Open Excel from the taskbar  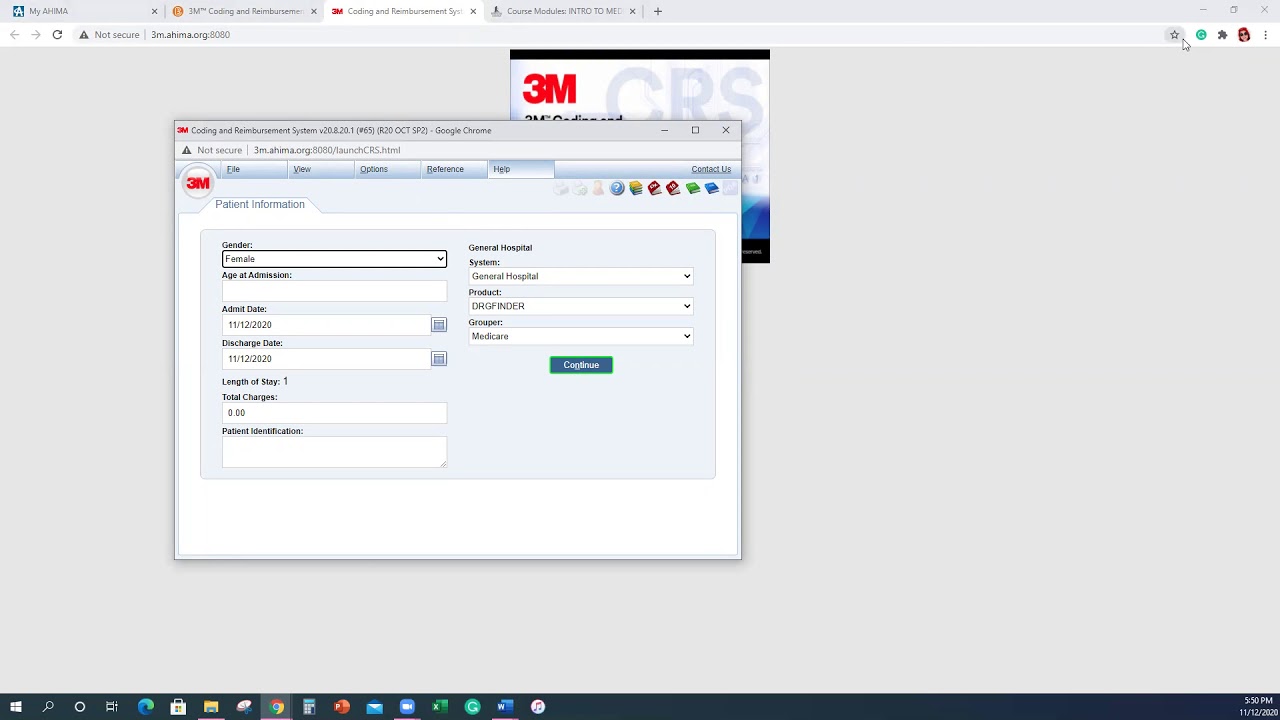pyautogui.click(x=440, y=707)
